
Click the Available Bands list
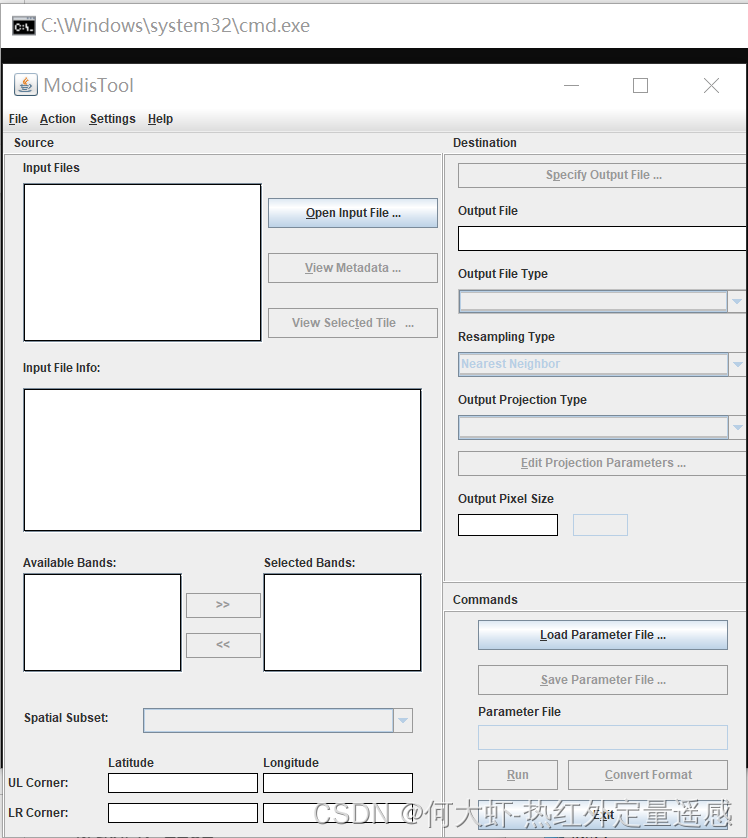(x=103, y=623)
